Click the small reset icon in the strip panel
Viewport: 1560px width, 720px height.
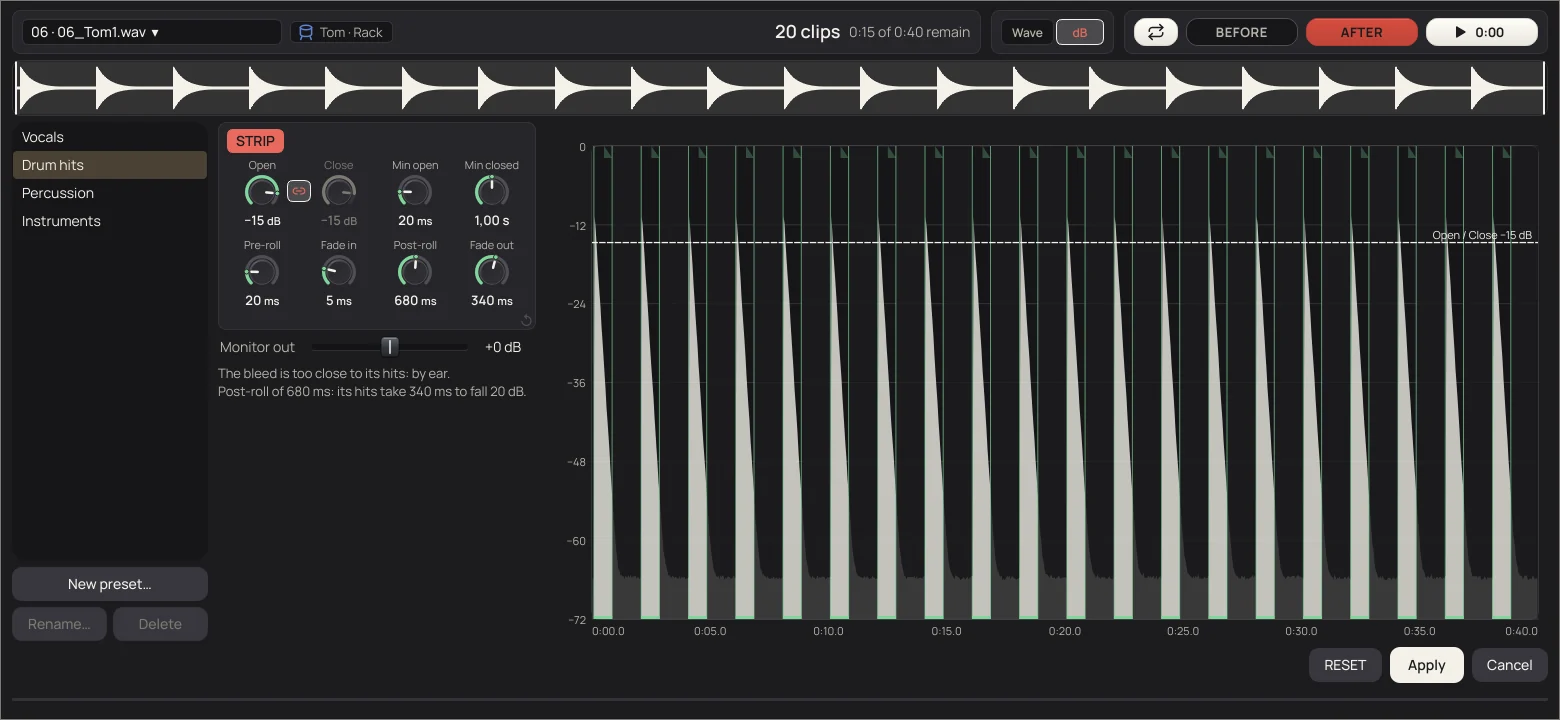526,320
